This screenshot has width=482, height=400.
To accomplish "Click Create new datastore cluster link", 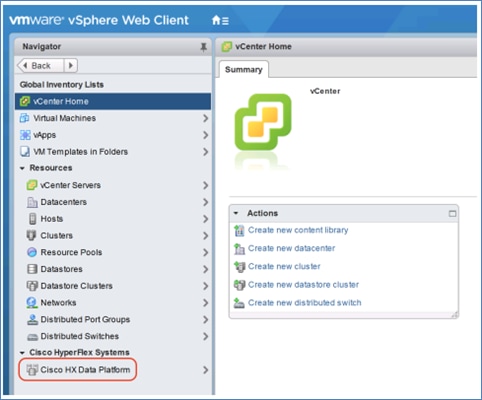I will [x=303, y=285].
